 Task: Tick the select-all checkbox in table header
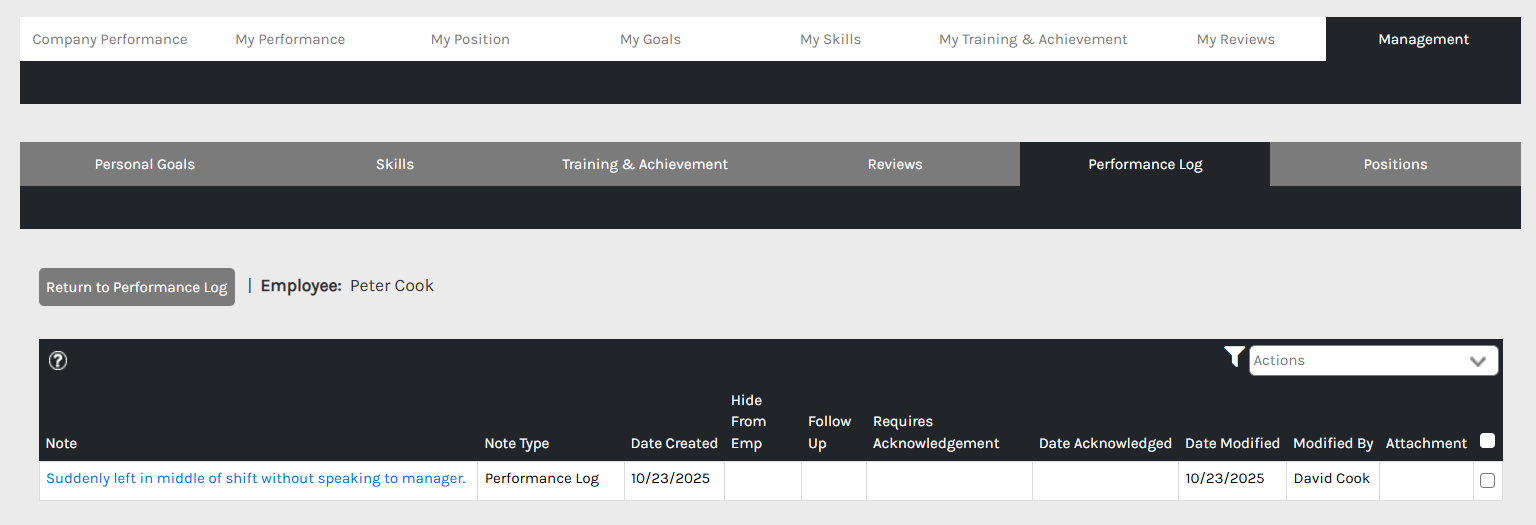point(1487,441)
